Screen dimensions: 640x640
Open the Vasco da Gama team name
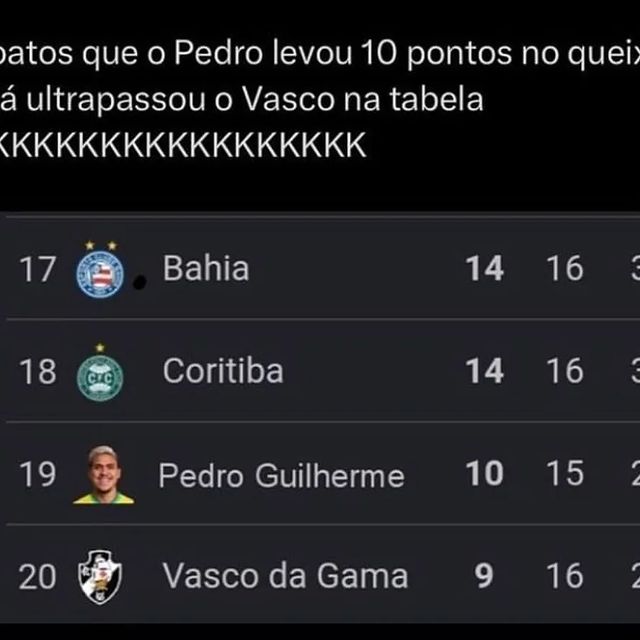point(285,576)
